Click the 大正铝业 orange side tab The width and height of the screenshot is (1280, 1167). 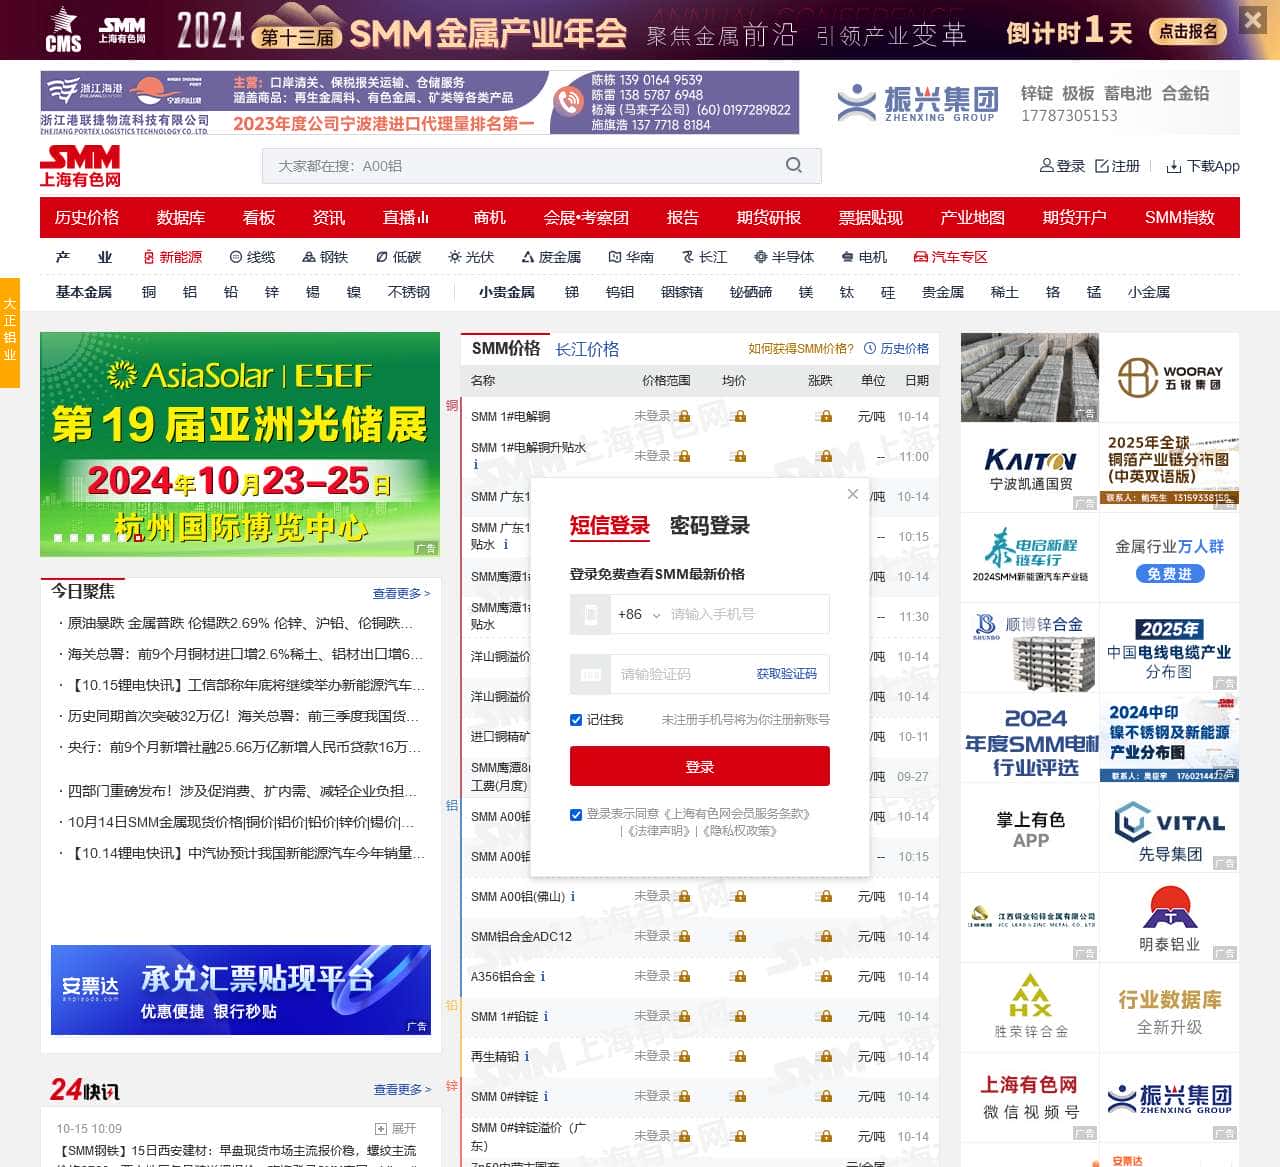[x=10, y=332]
